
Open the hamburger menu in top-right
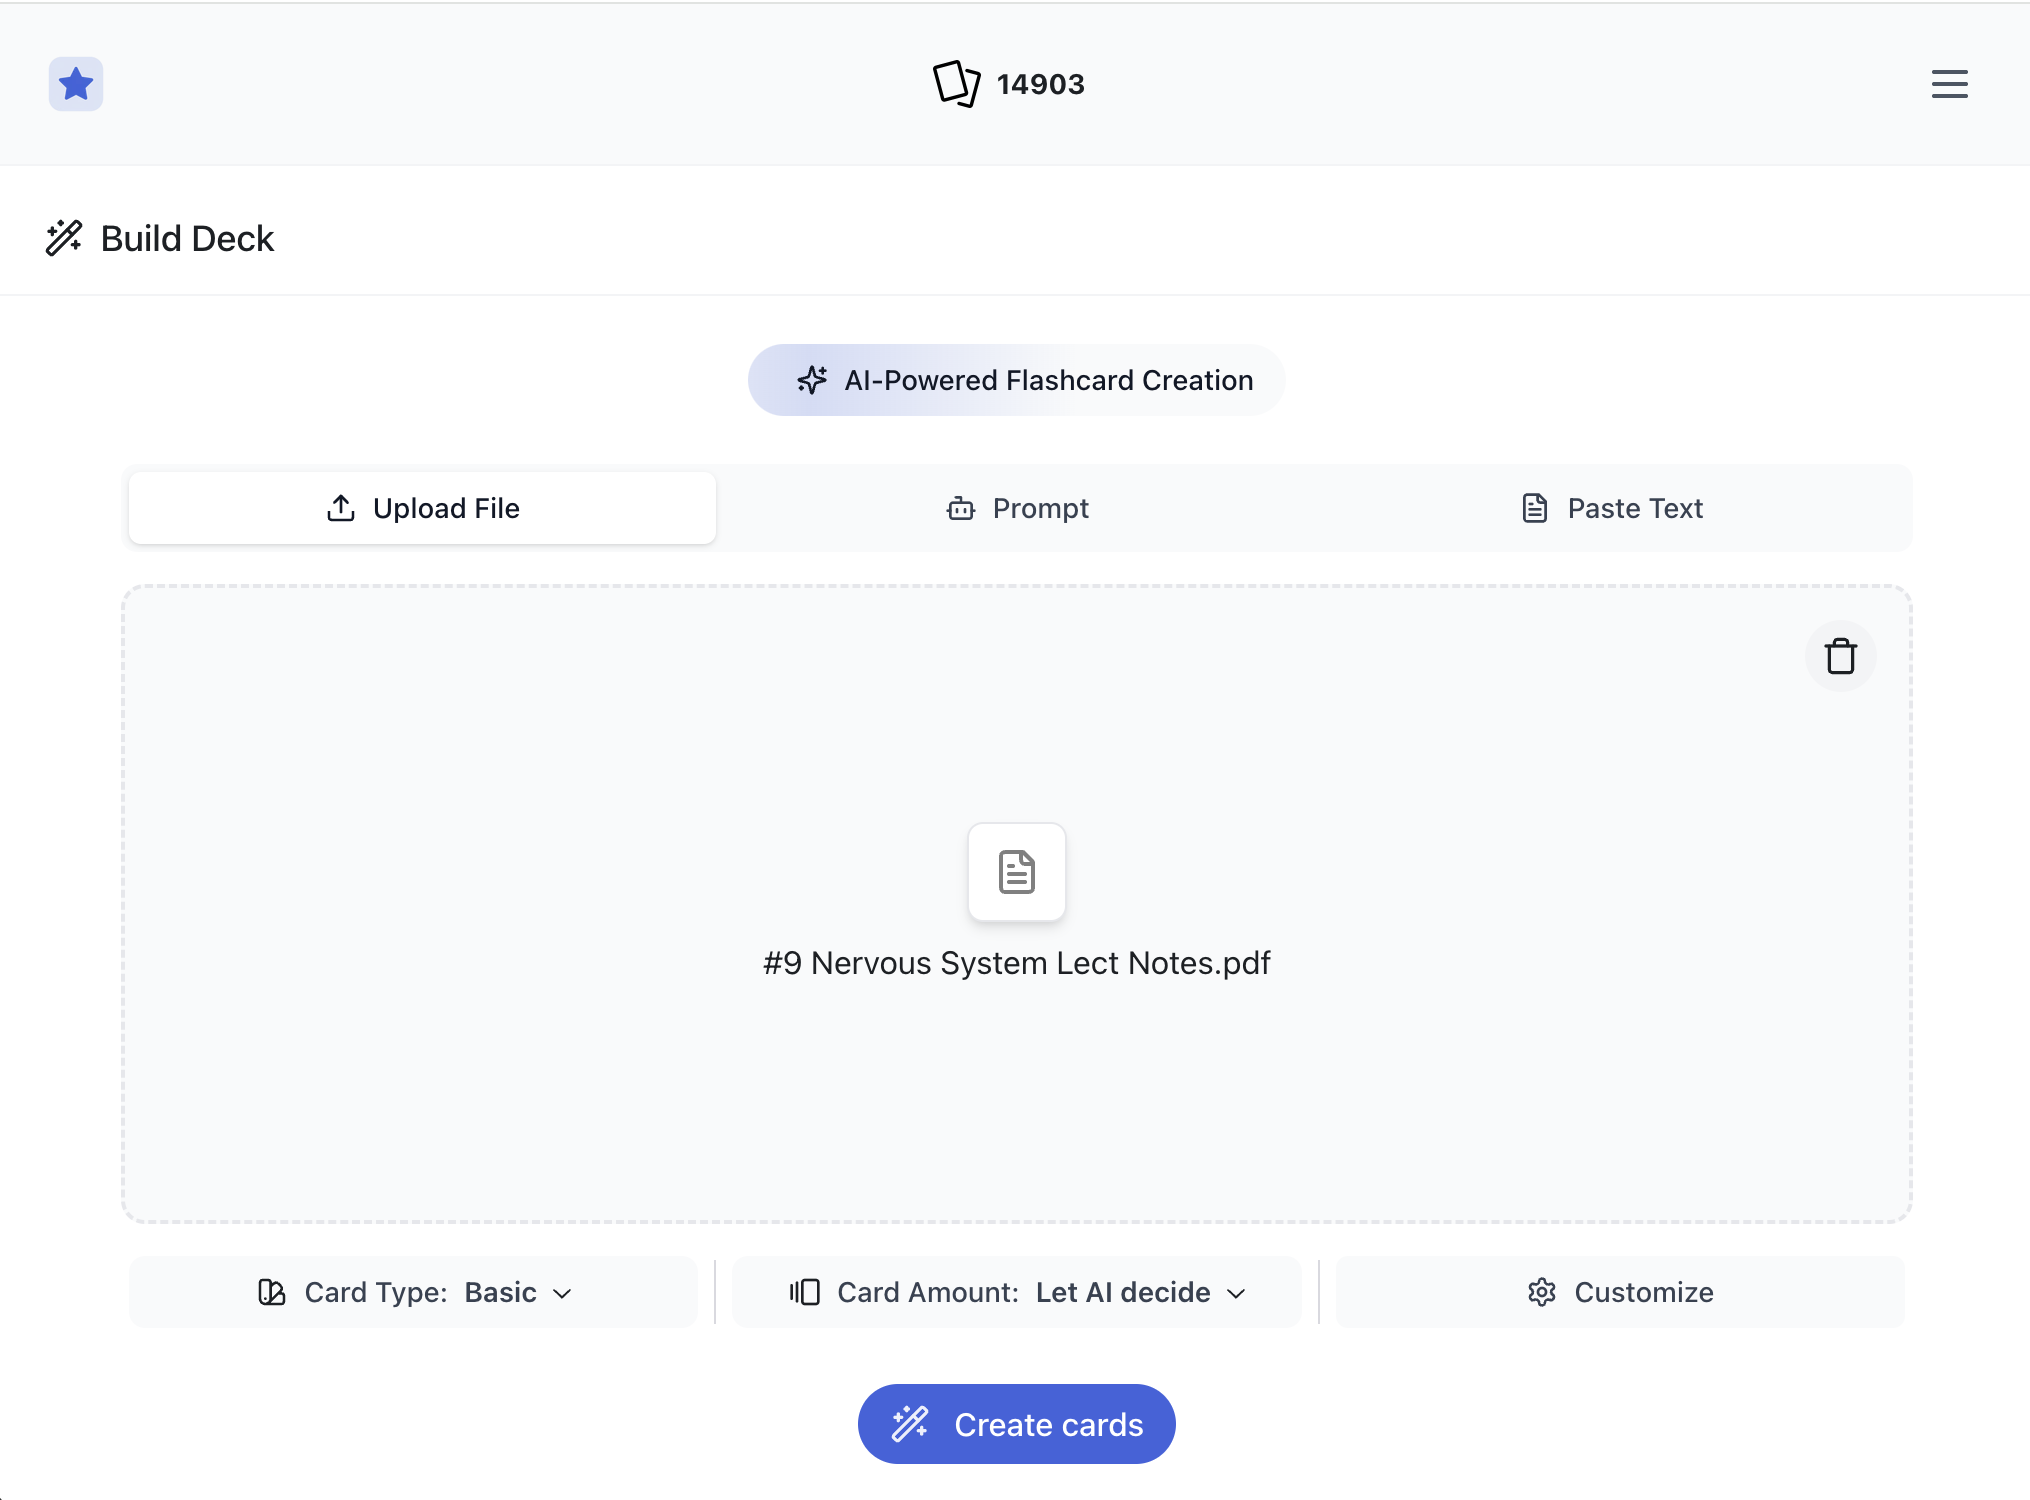click(1949, 84)
